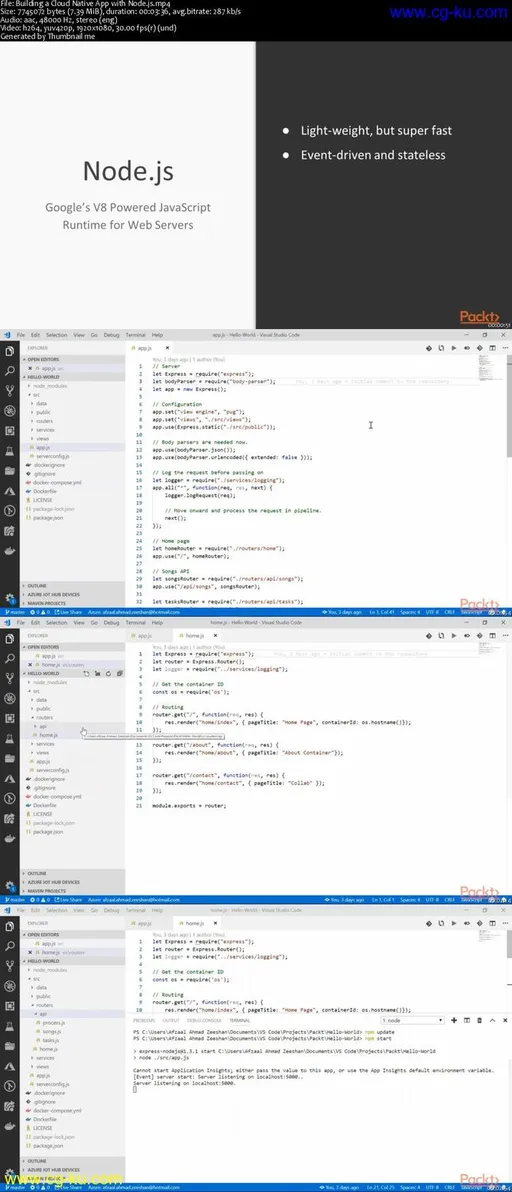512x1192 pixels.
Task: Expand AZURE IOT HUB DEVICES in app.js-titled window
Action: click(72, 595)
